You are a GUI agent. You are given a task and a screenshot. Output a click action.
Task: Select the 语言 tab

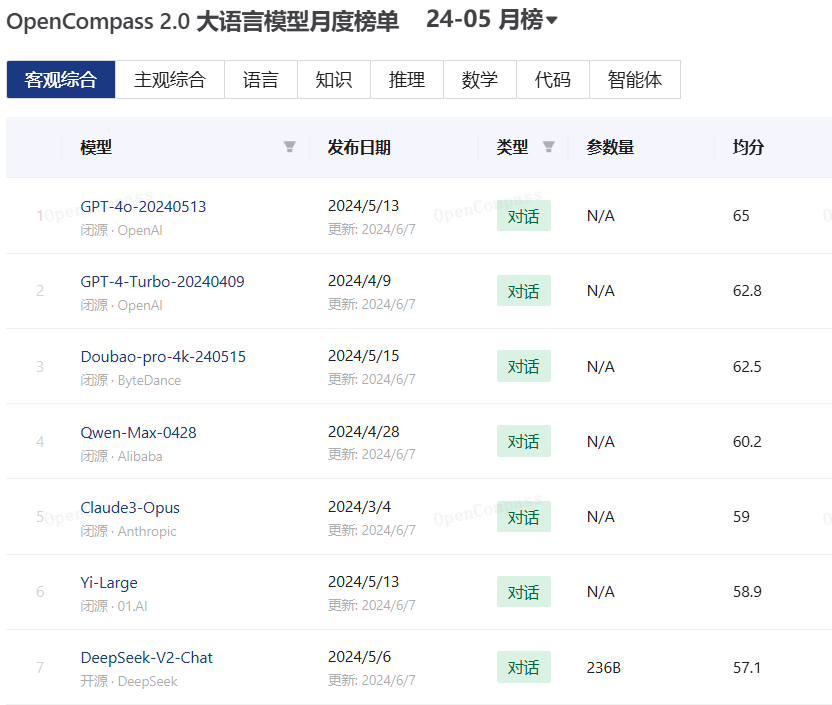(261, 80)
